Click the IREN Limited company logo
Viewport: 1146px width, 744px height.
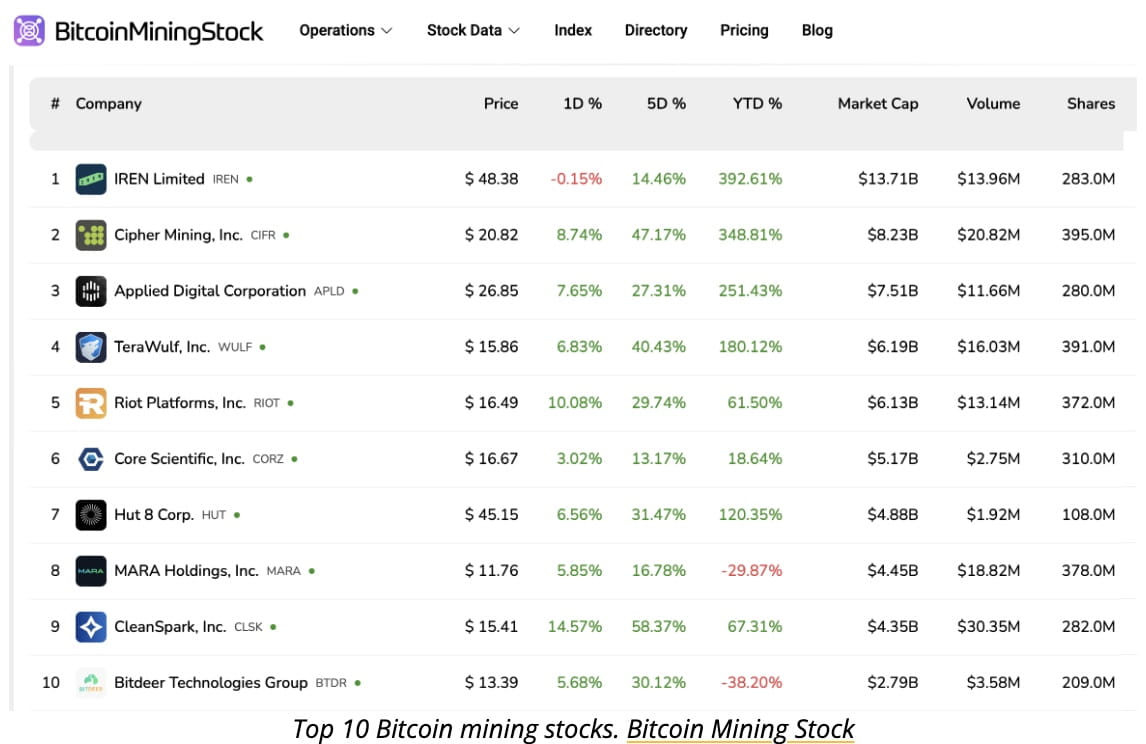[x=91, y=179]
